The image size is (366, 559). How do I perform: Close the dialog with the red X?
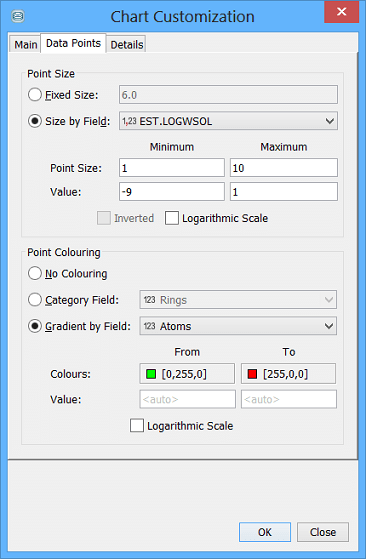pos(341,12)
